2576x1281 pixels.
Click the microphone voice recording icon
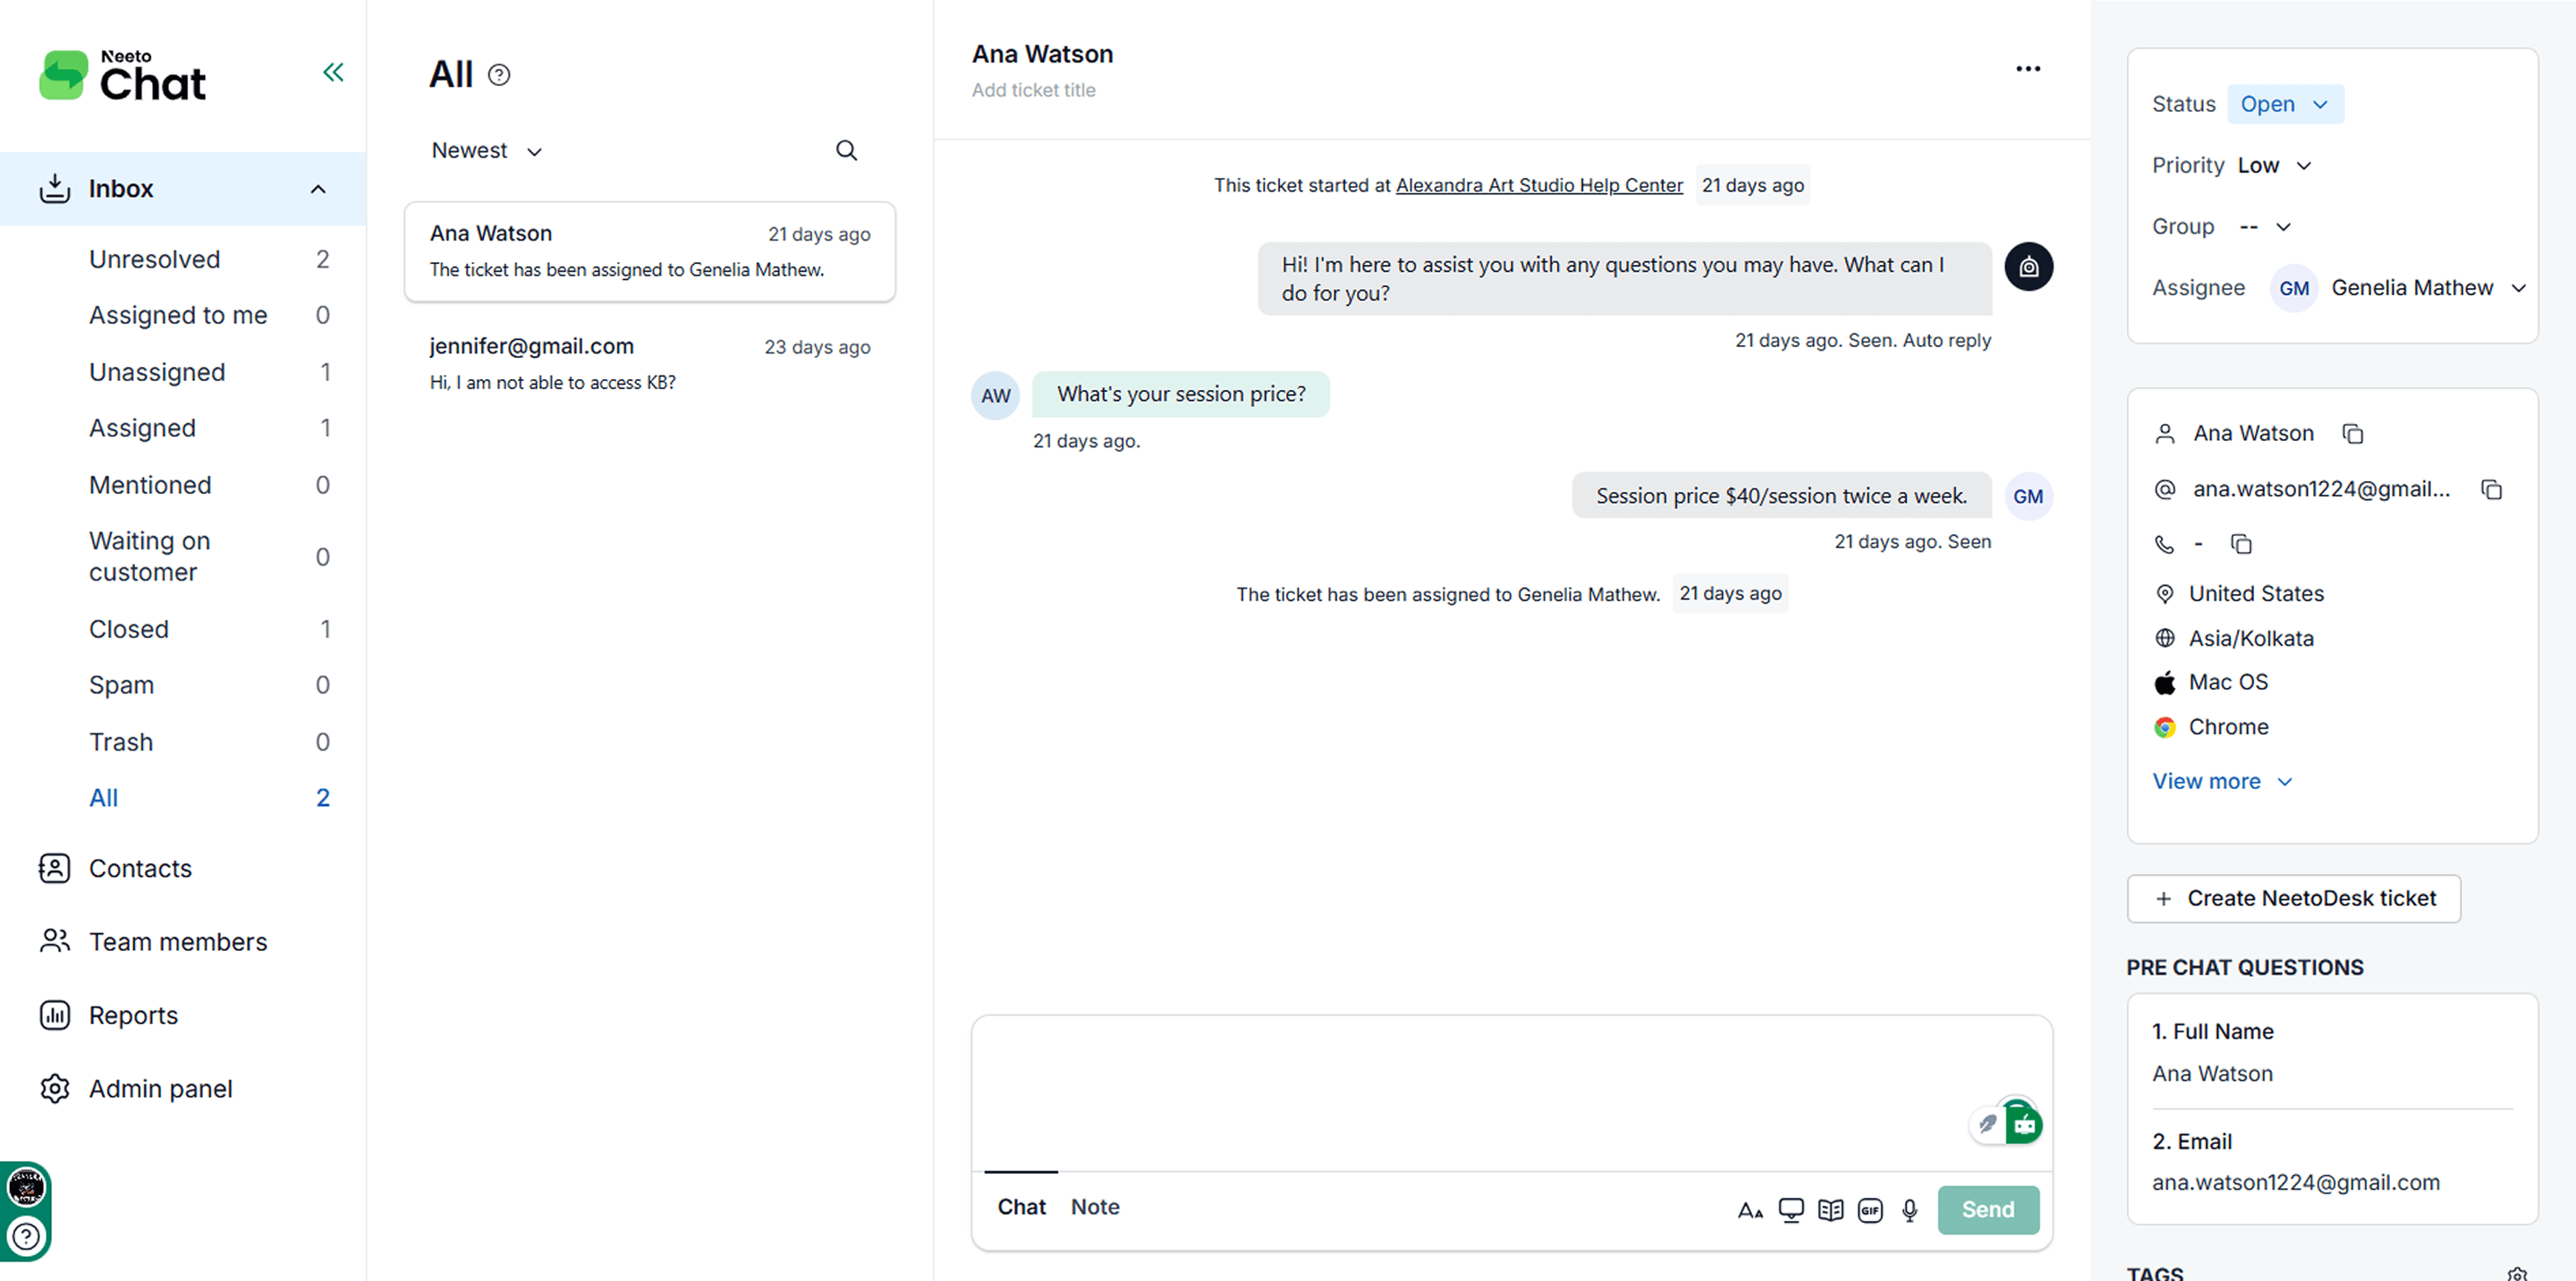point(1909,1210)
